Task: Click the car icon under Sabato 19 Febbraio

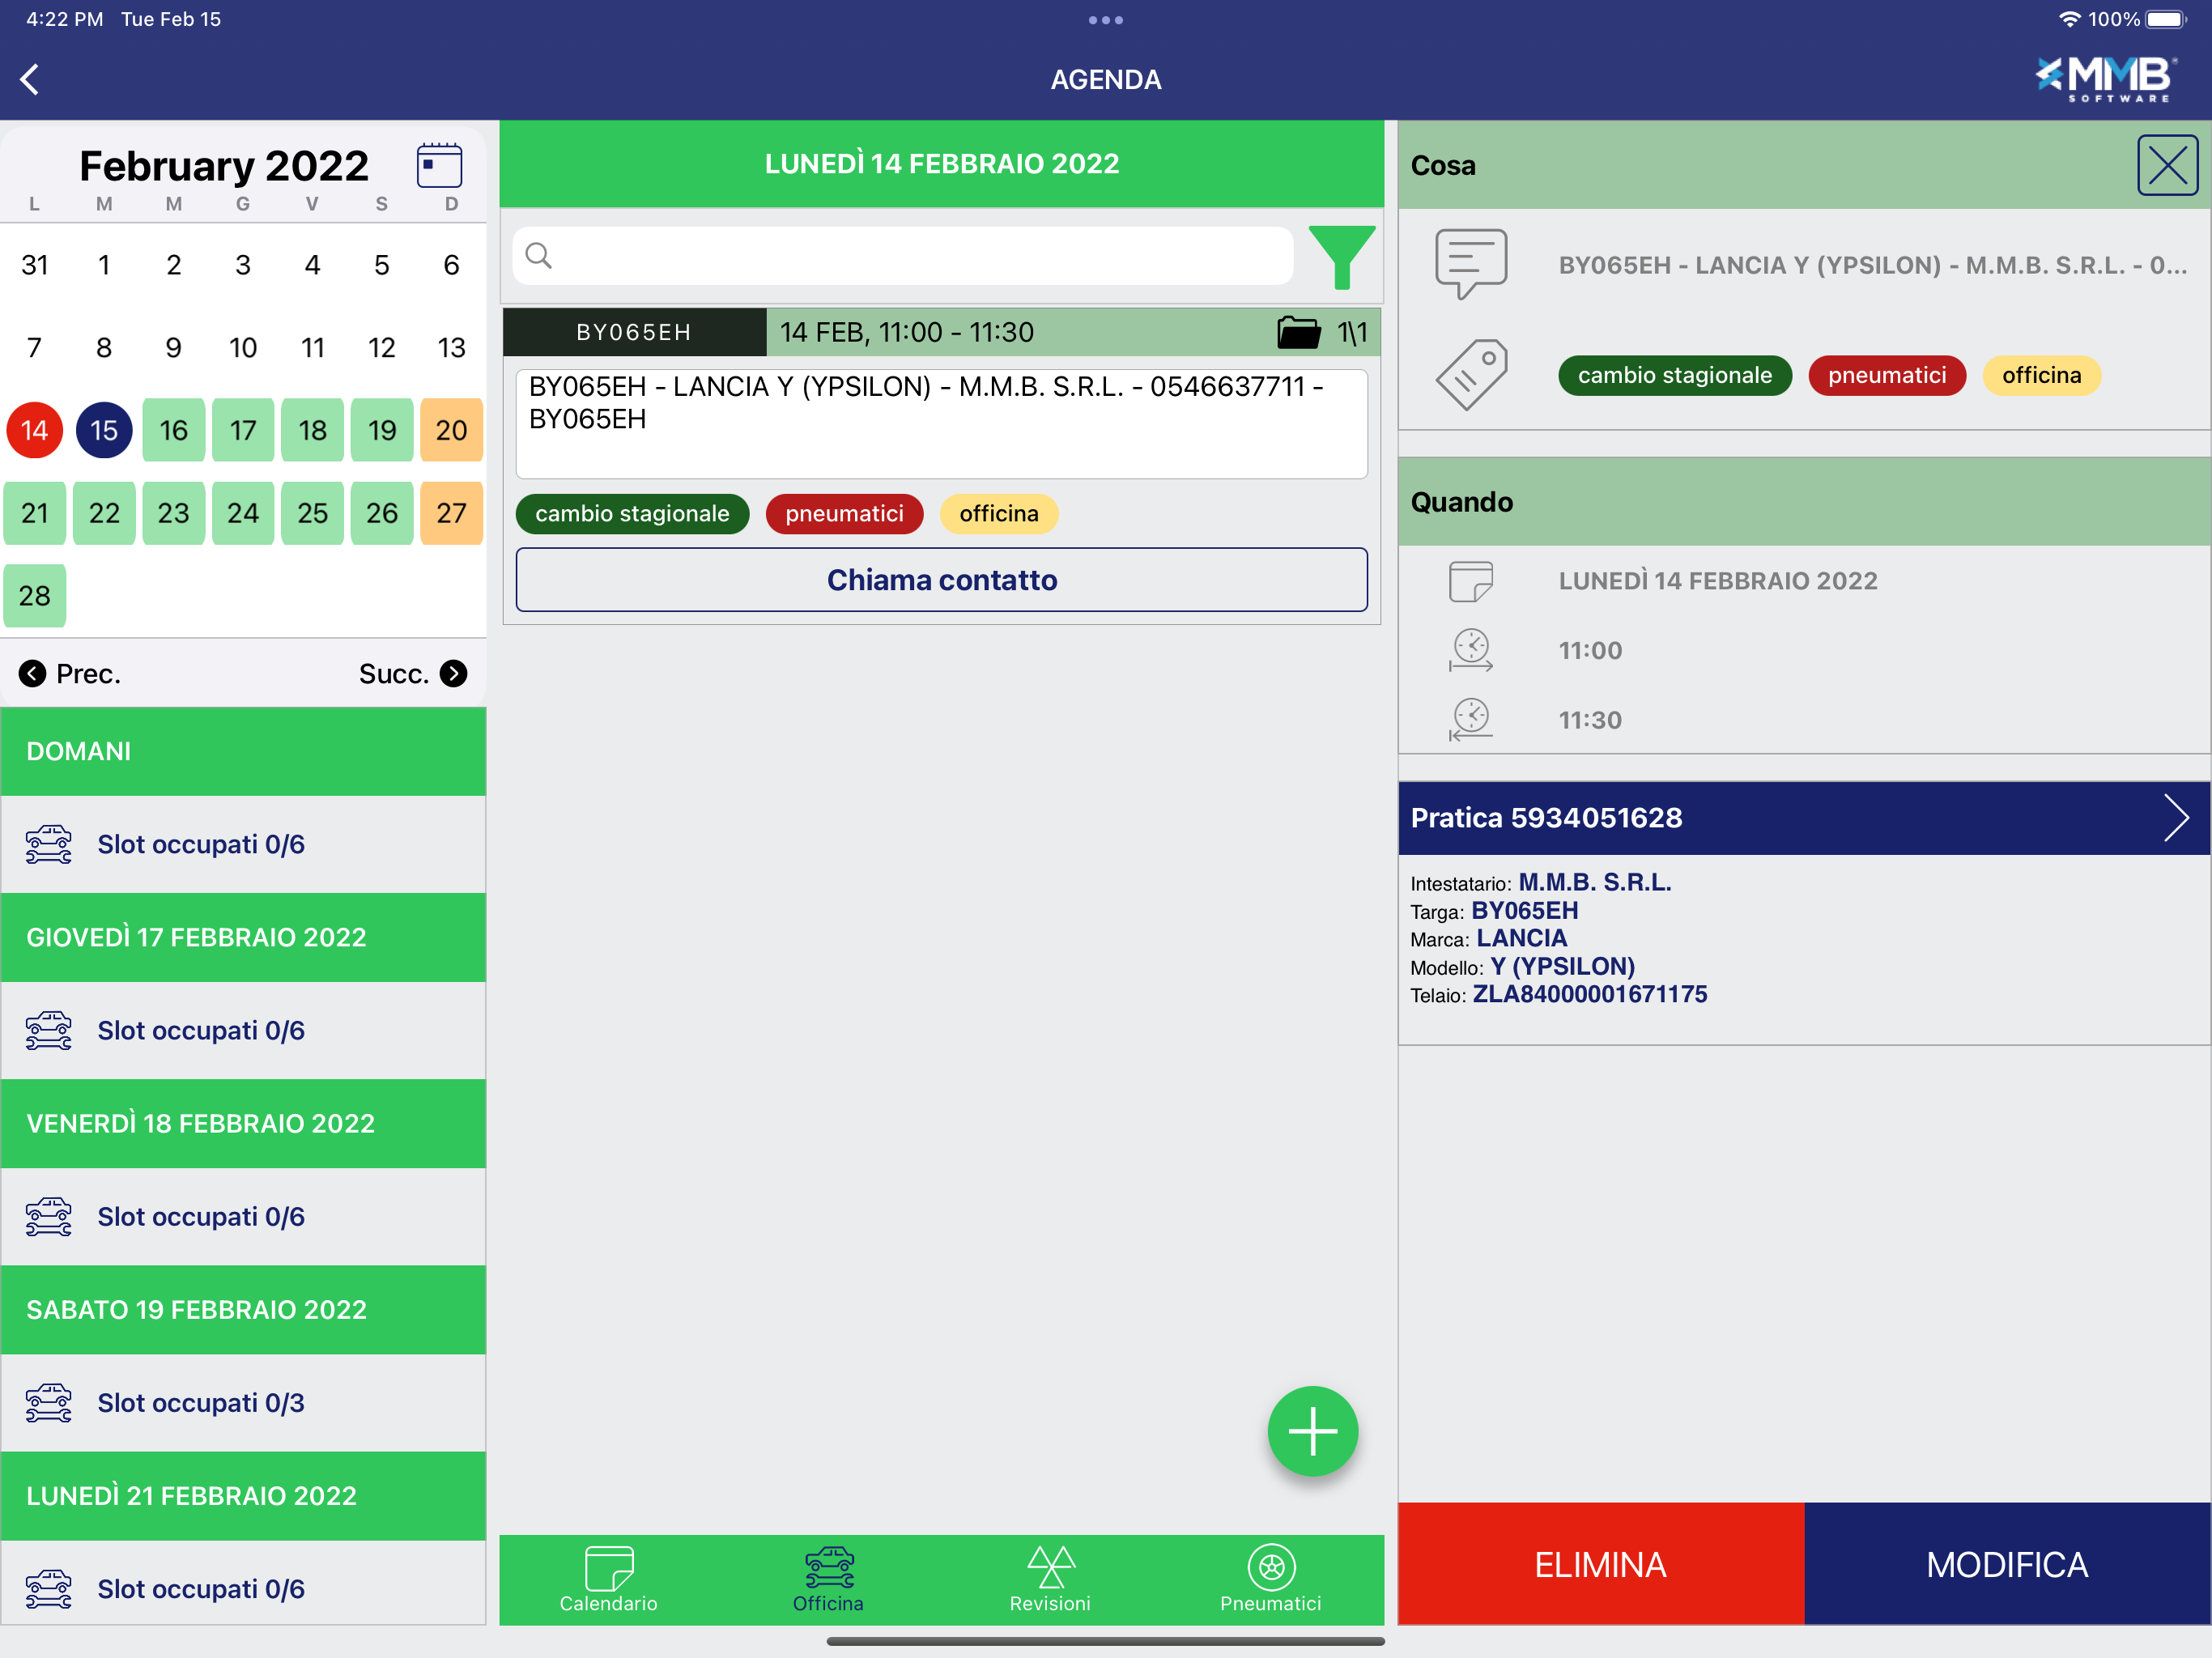Action: [49, 1403]
